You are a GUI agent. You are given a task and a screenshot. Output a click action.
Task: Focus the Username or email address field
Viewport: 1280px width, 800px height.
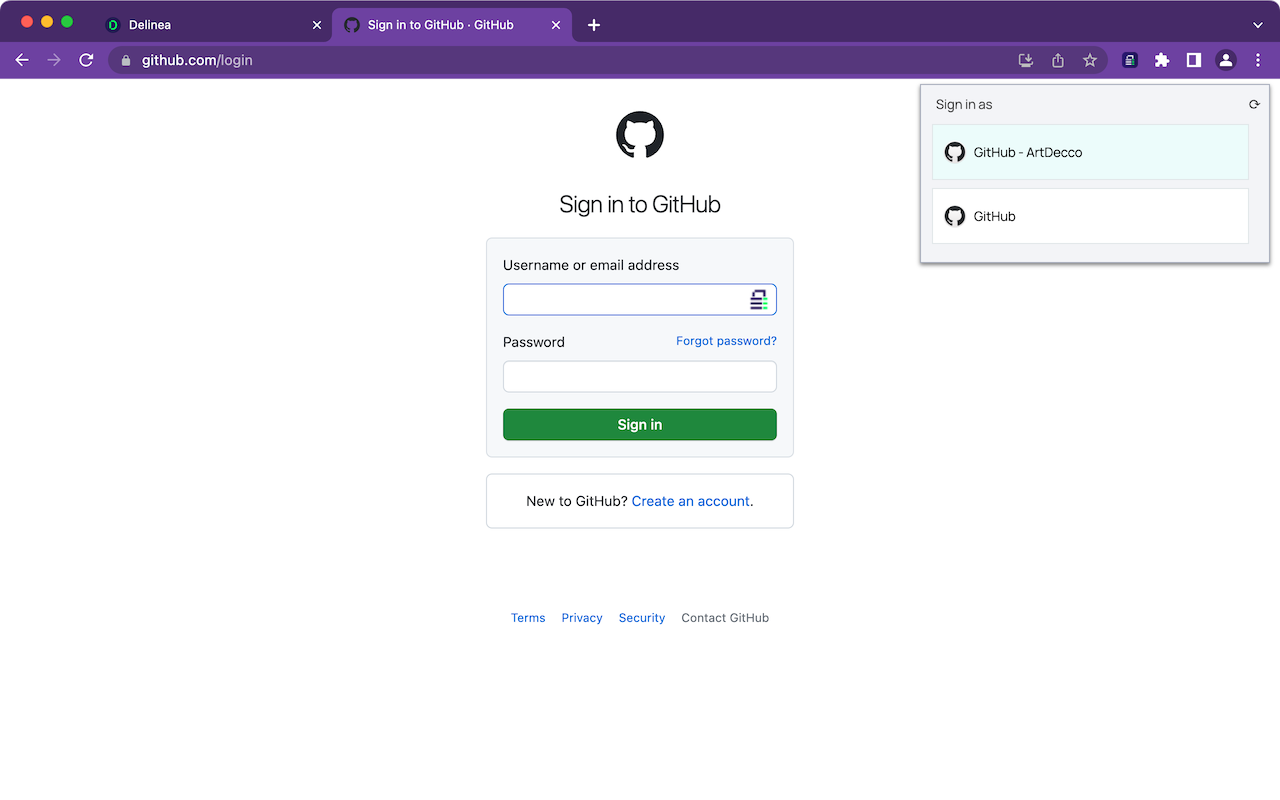coord(640,300)
